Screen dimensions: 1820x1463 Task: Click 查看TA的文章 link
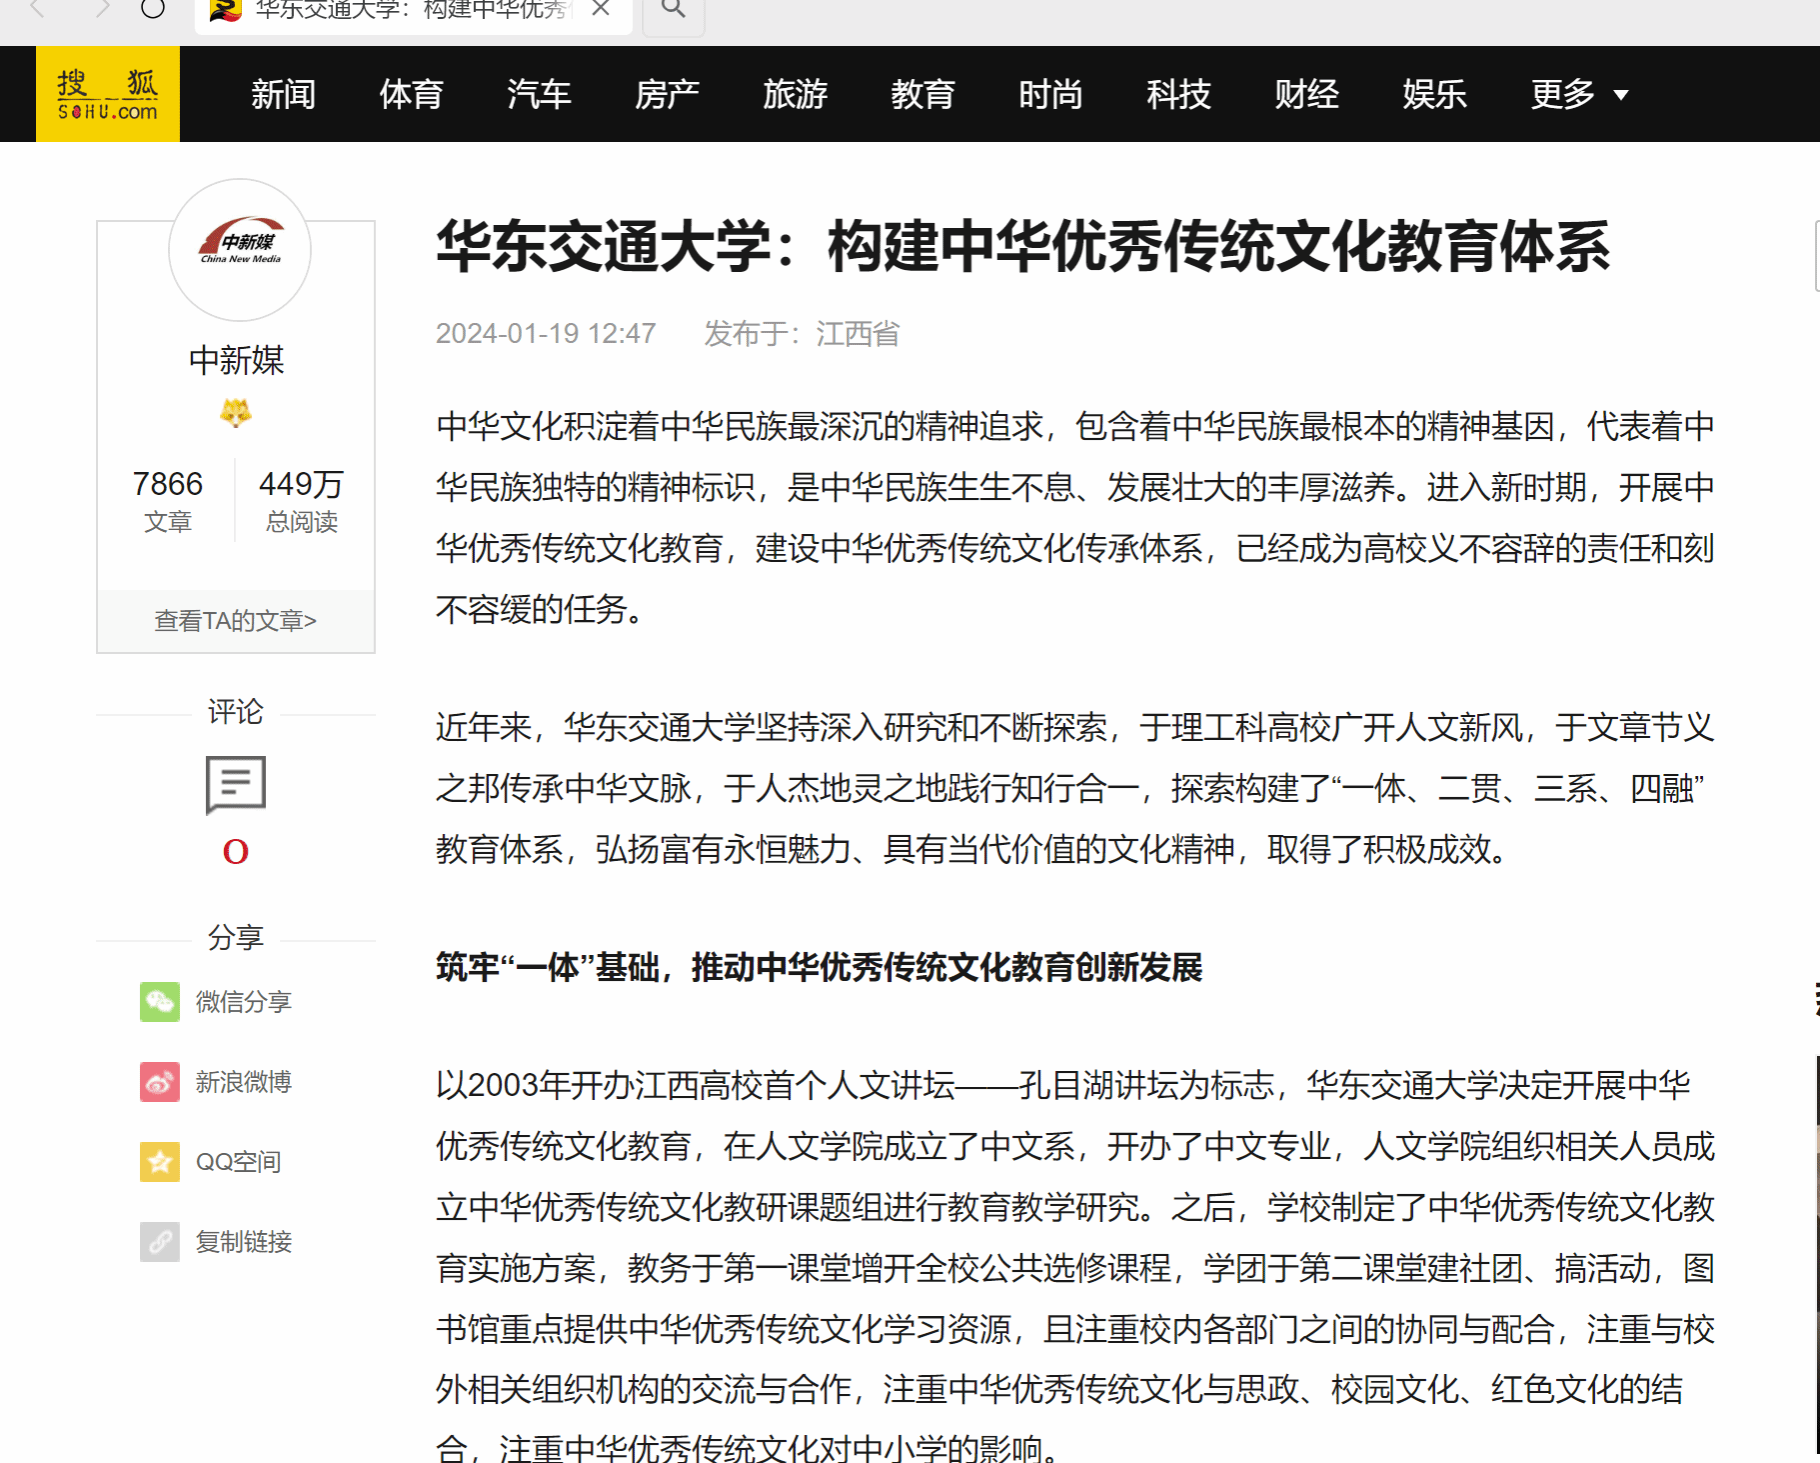[236, 621]
